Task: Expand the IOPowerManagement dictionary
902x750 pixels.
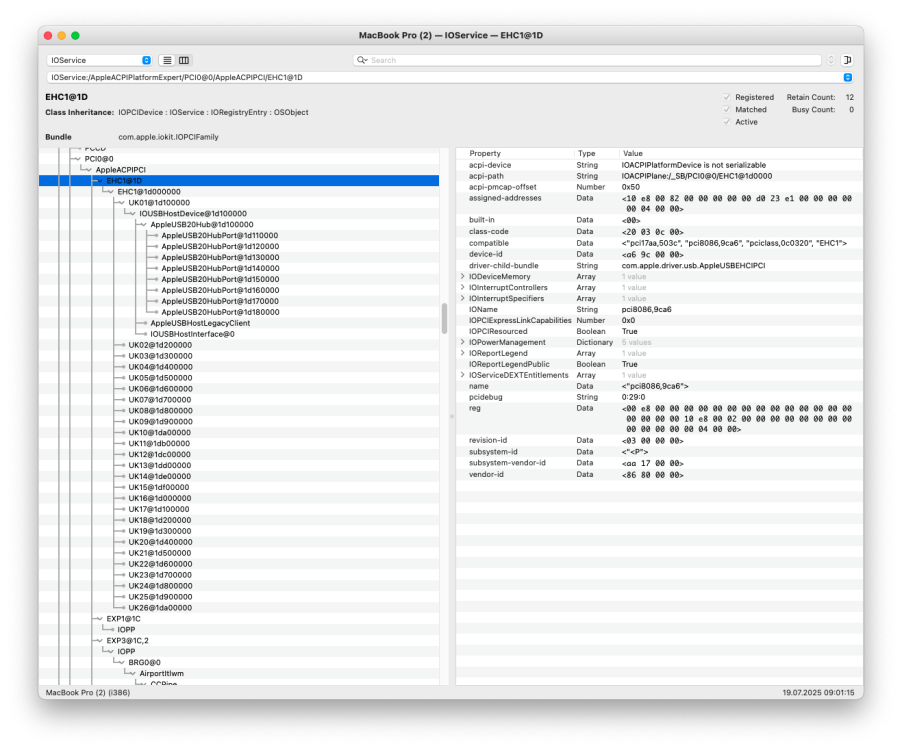Action: [463, 342]
